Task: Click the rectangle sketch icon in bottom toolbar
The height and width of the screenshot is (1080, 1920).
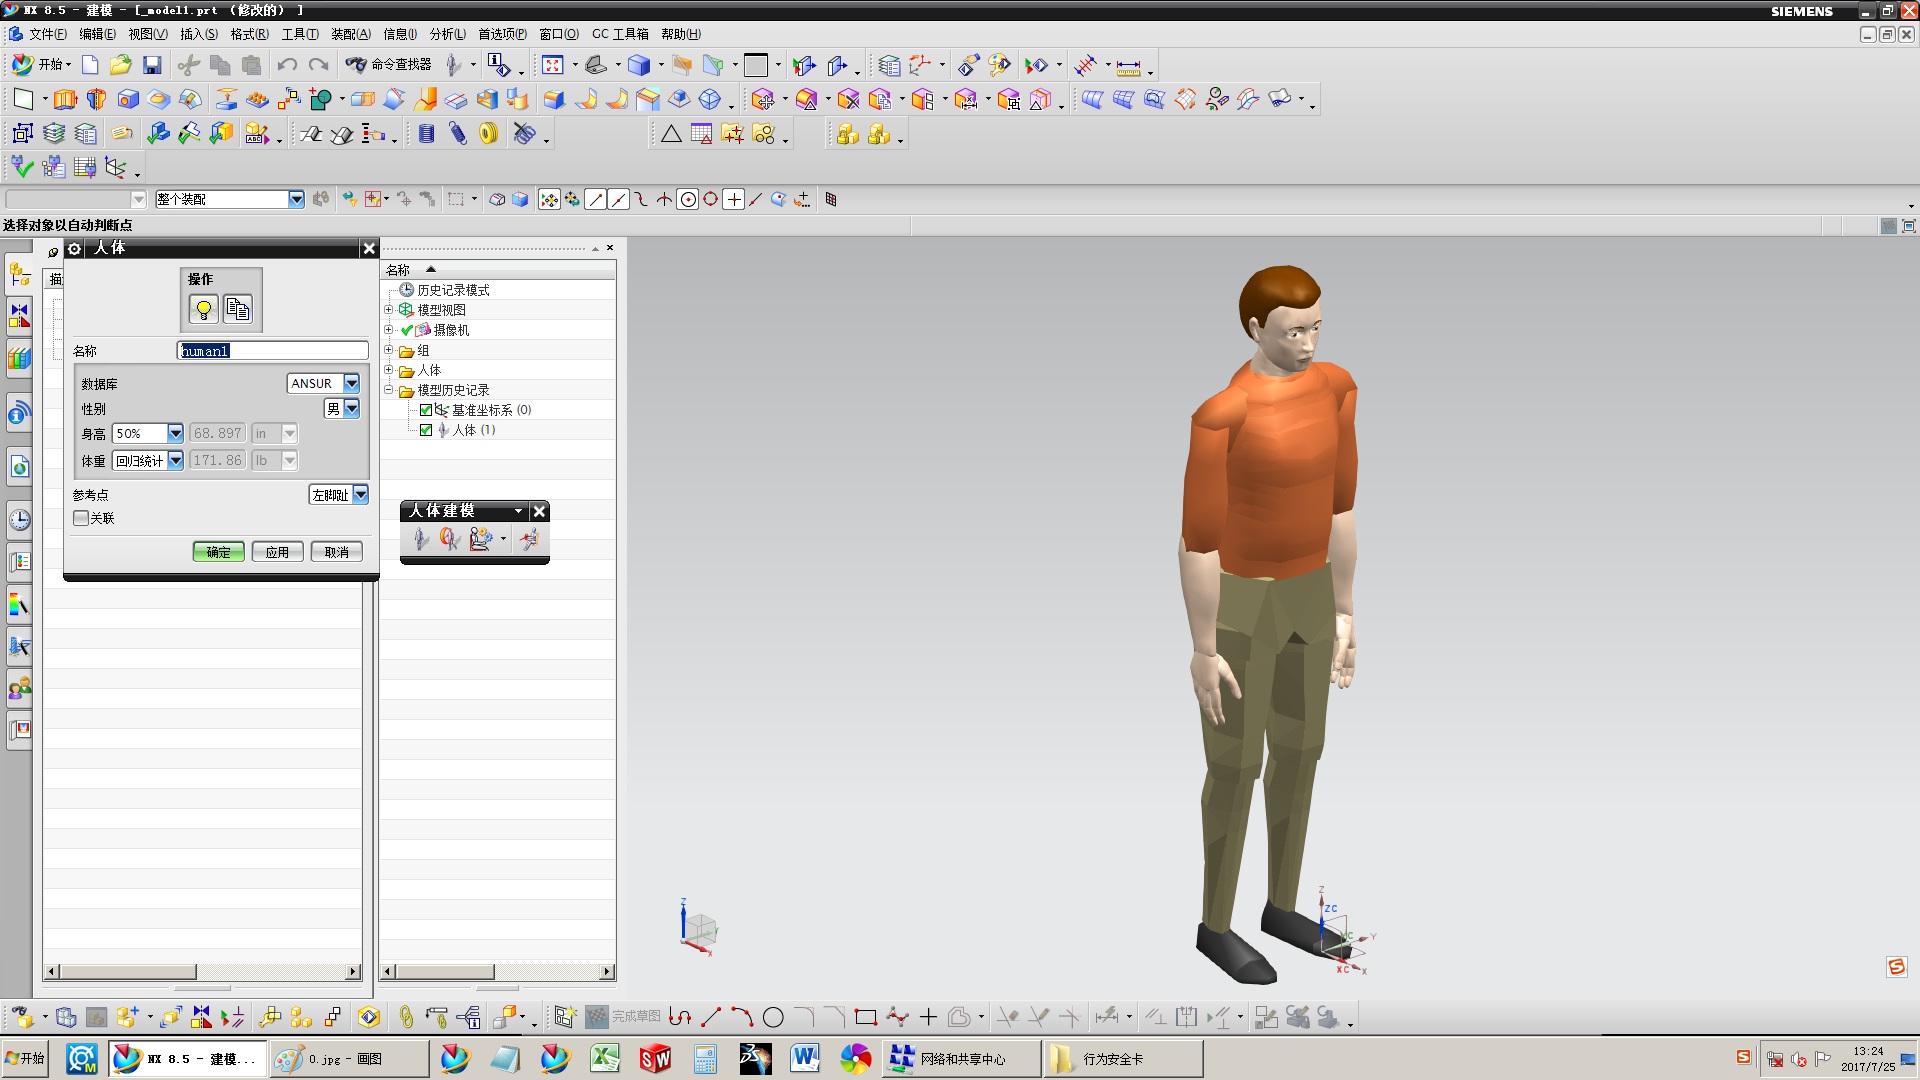Action: [x=866, y=1018]
